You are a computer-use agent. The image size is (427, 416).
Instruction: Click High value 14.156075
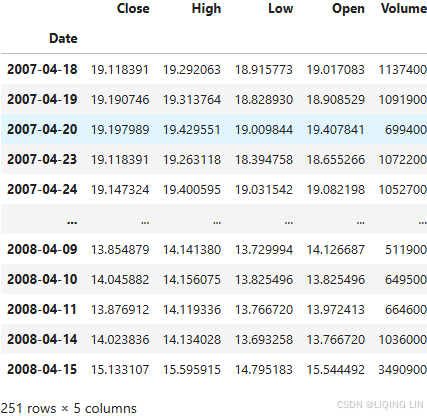pos(192,280)
